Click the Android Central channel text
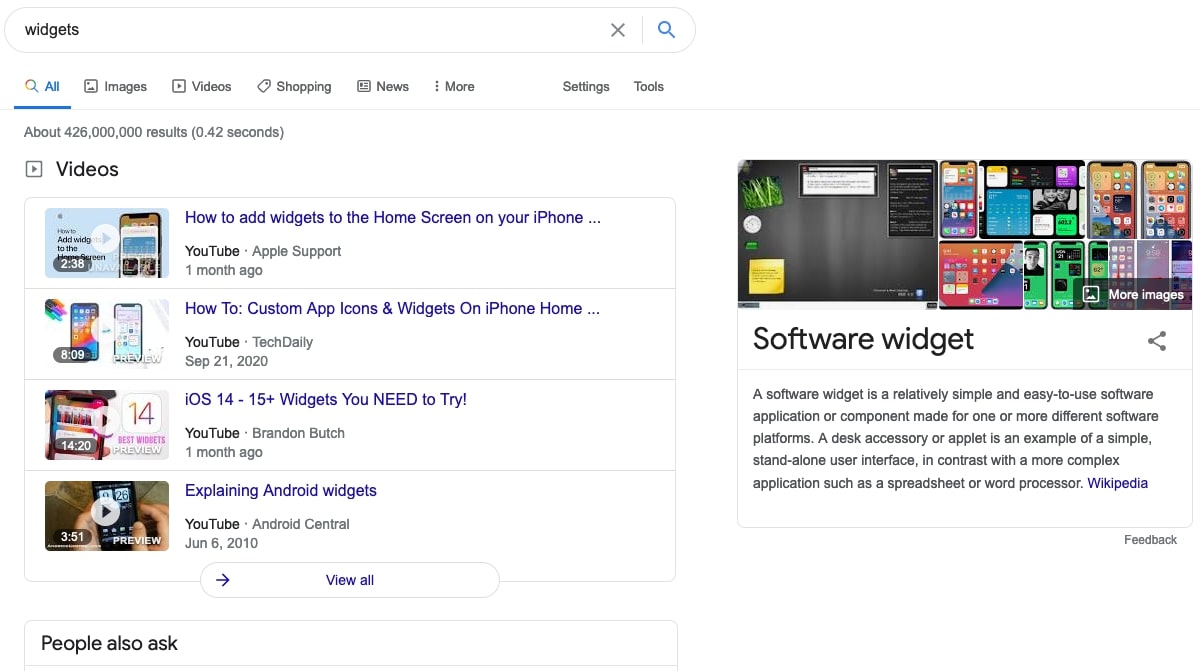The image size is (1200, 671). [301, 524]
